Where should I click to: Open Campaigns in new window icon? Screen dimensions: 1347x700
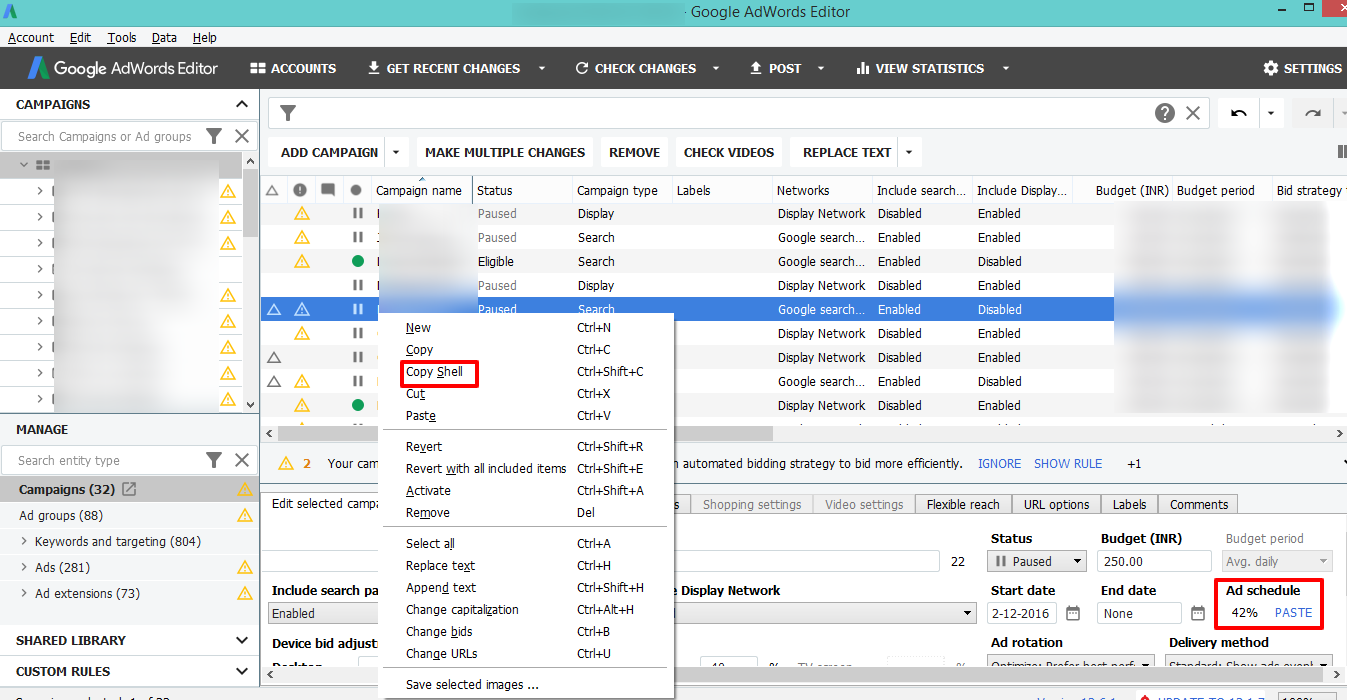click(129, 489)
